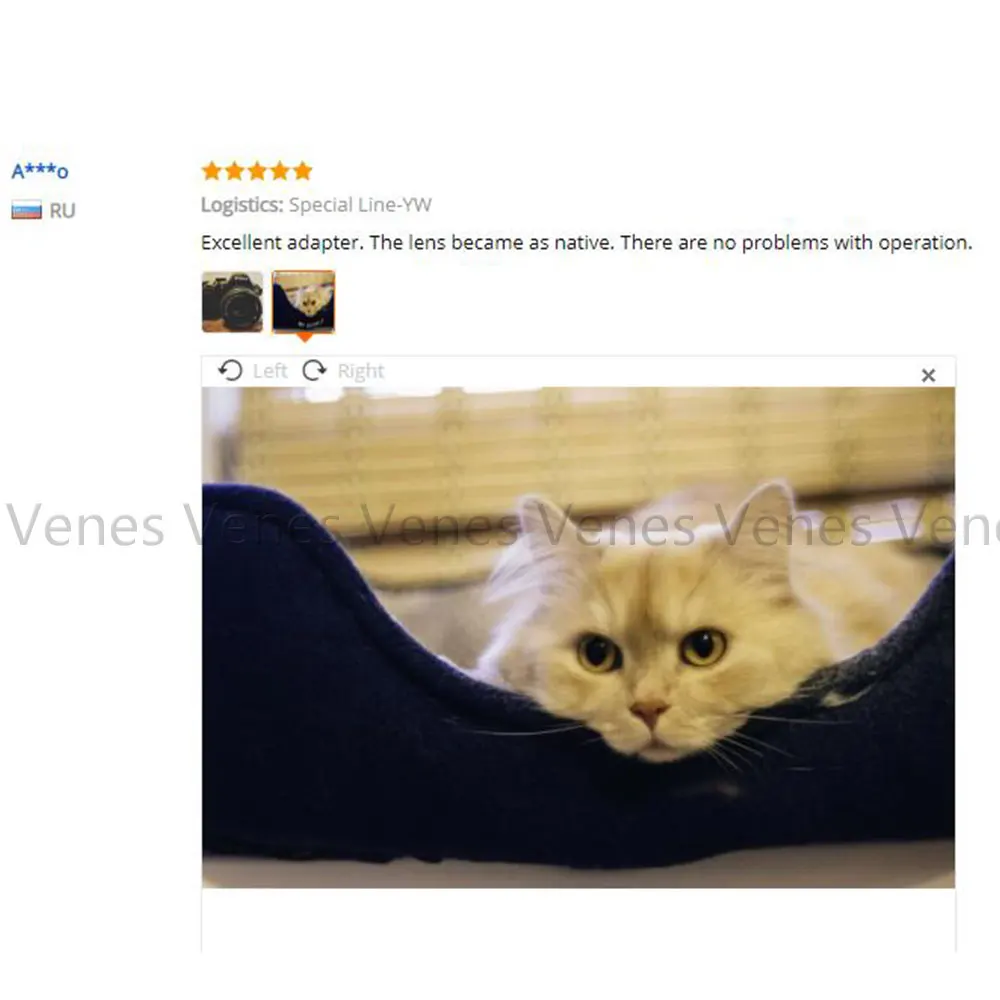The height and width of the screenshot is (1000, 1000).
Task: Click the last orange rating star
Action: click(x=303, y=171)
